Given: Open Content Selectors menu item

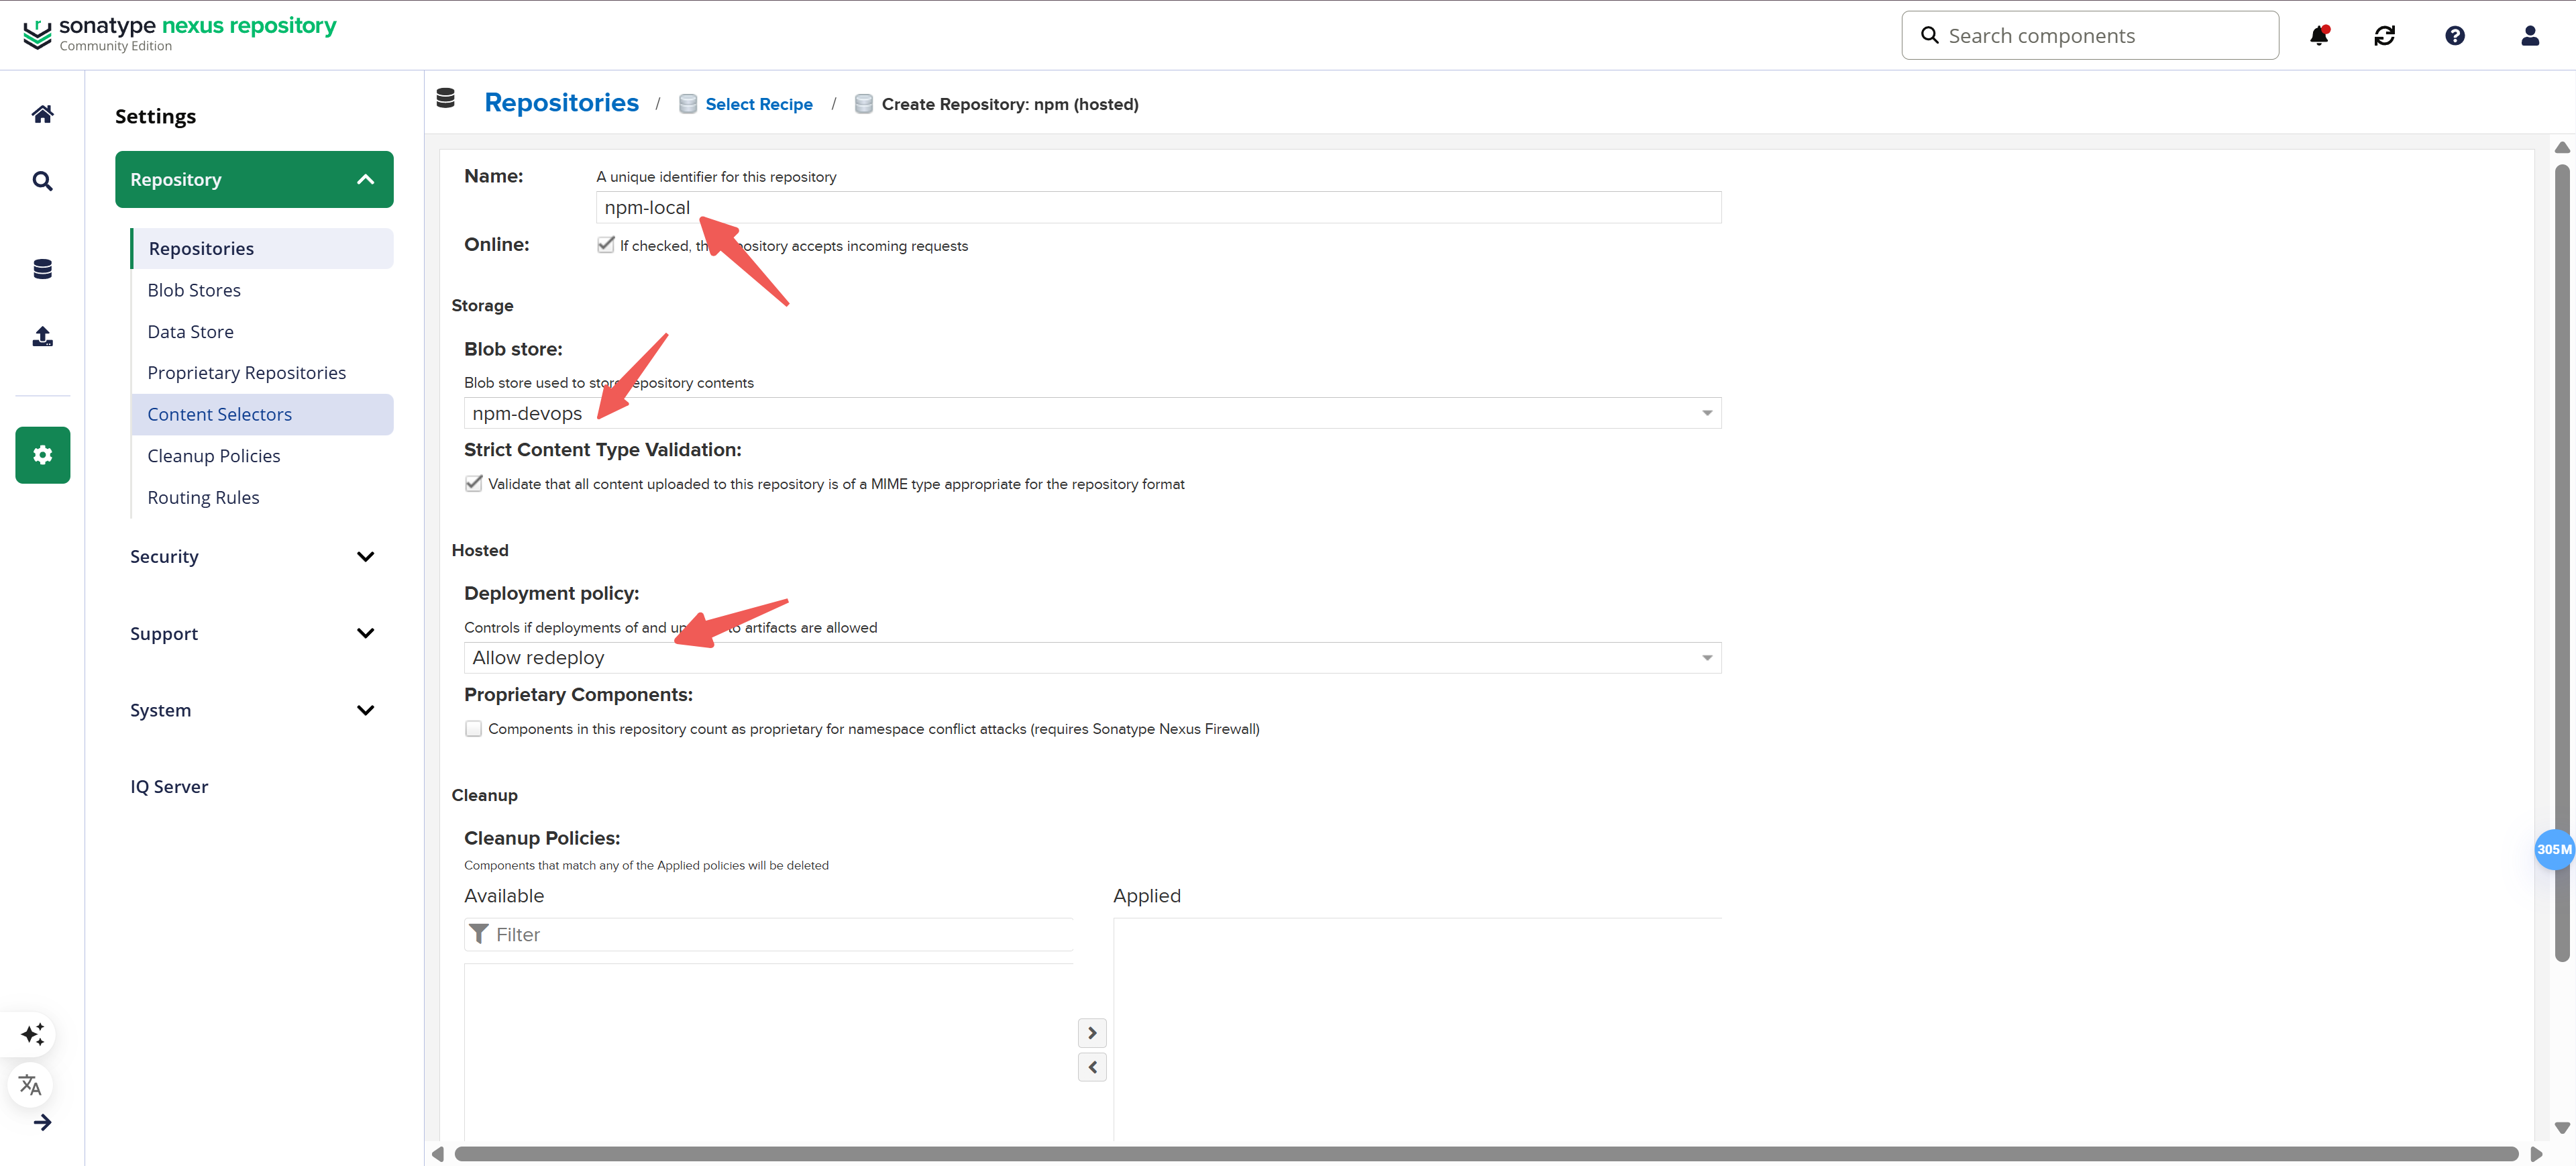Looking at the screenshot, I should 262,414.
